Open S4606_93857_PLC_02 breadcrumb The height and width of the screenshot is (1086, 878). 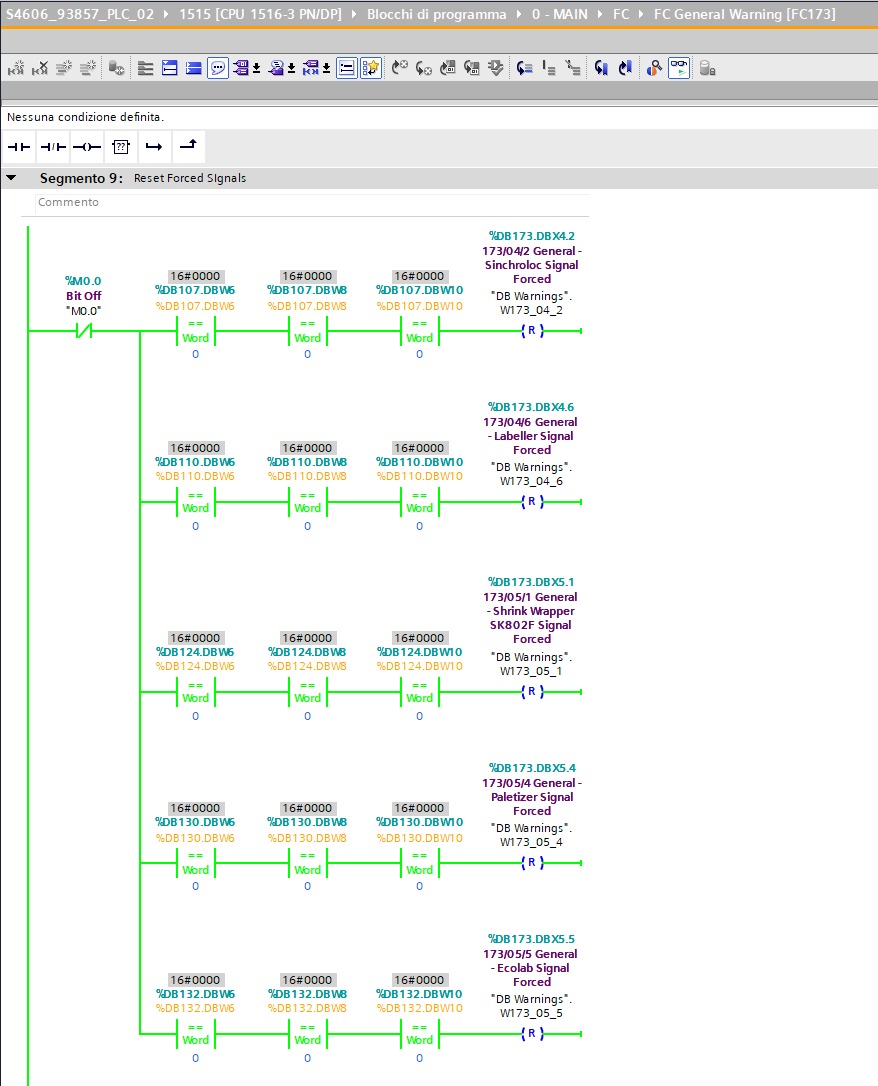pyautogui.click(x=80, y=14)
